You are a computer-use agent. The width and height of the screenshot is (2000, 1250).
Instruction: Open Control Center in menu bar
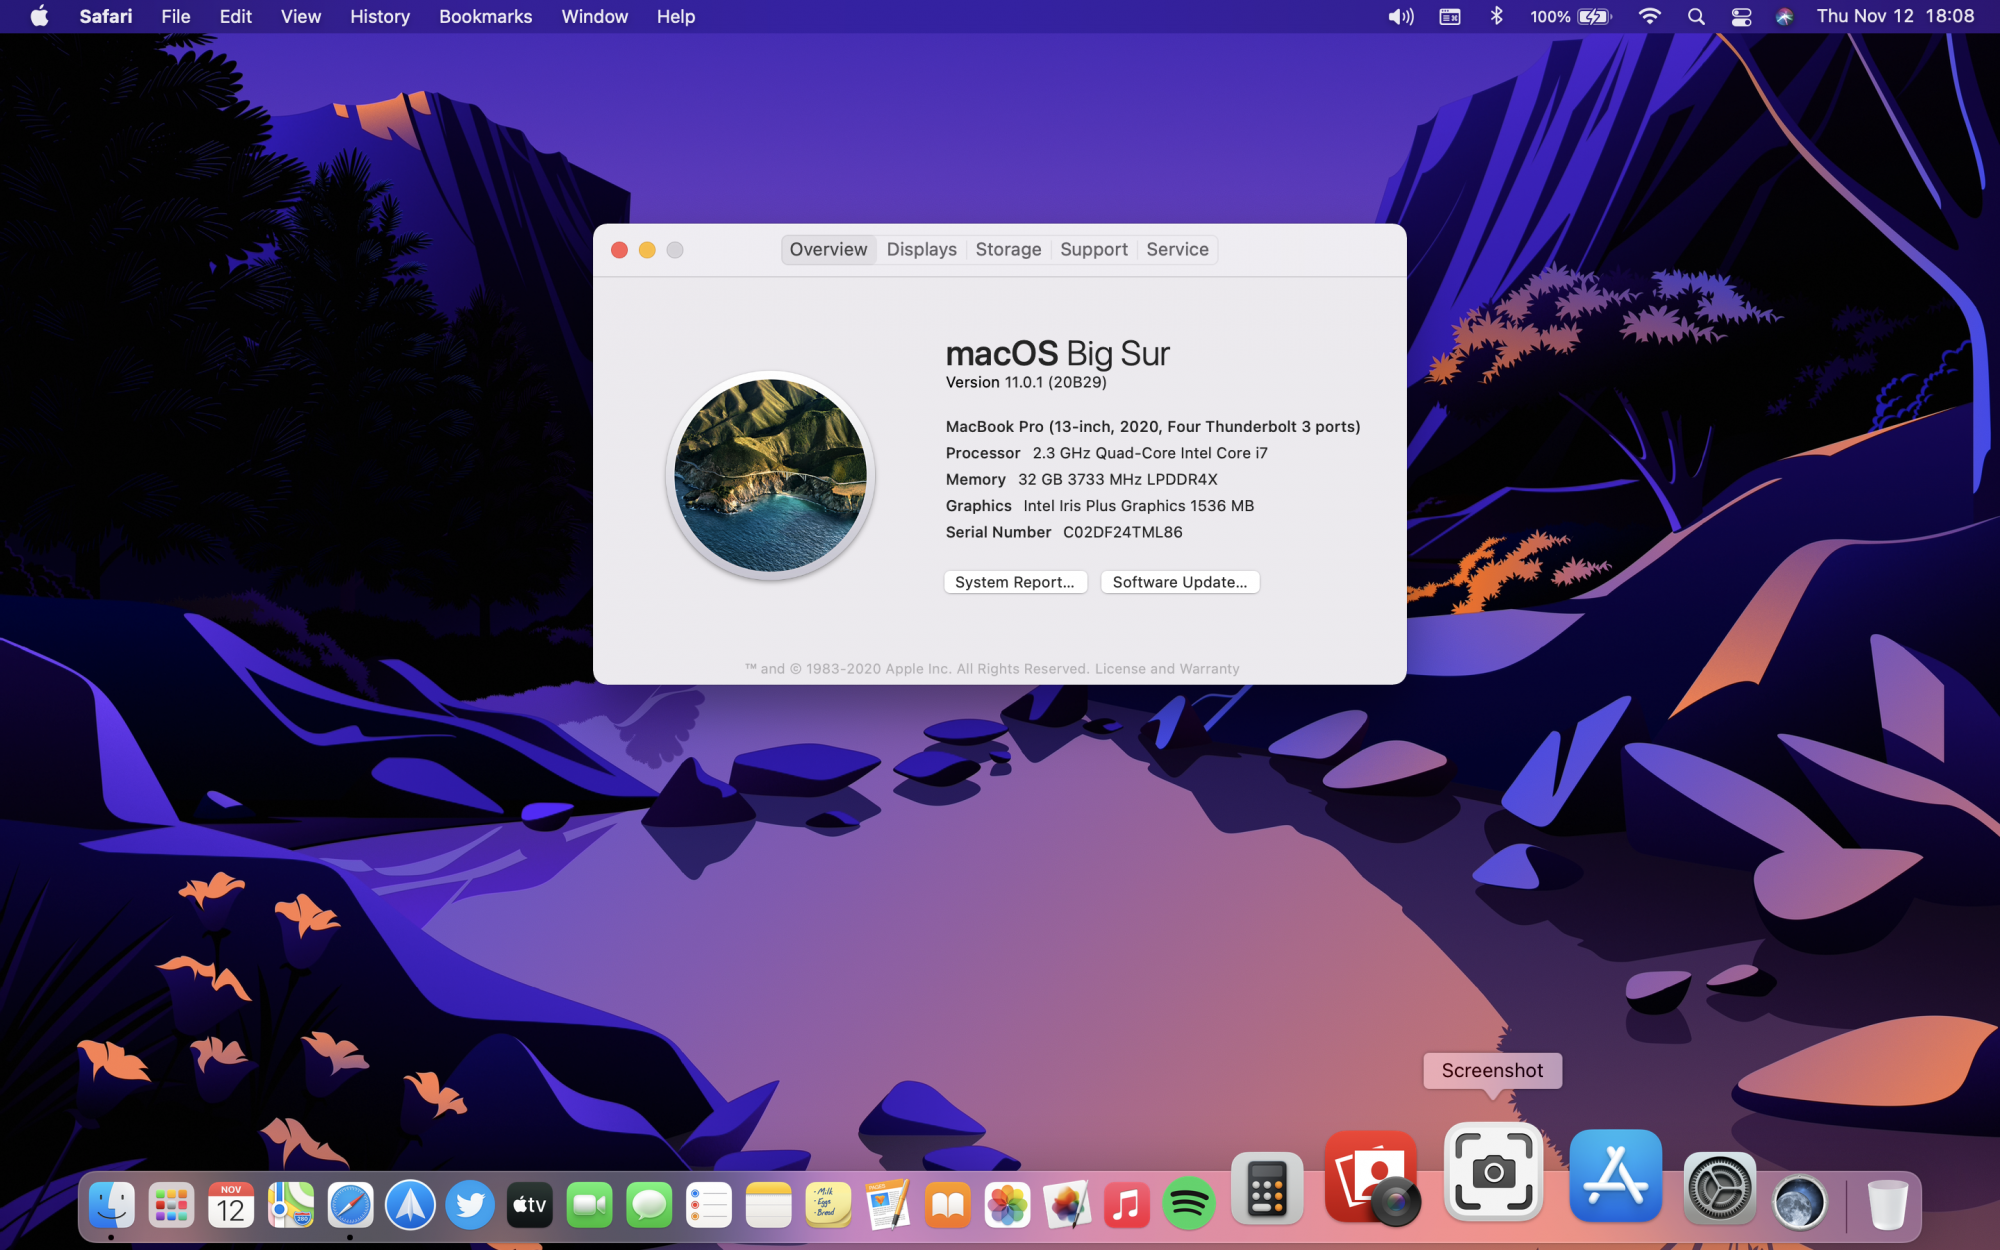tap(1741, 17)
